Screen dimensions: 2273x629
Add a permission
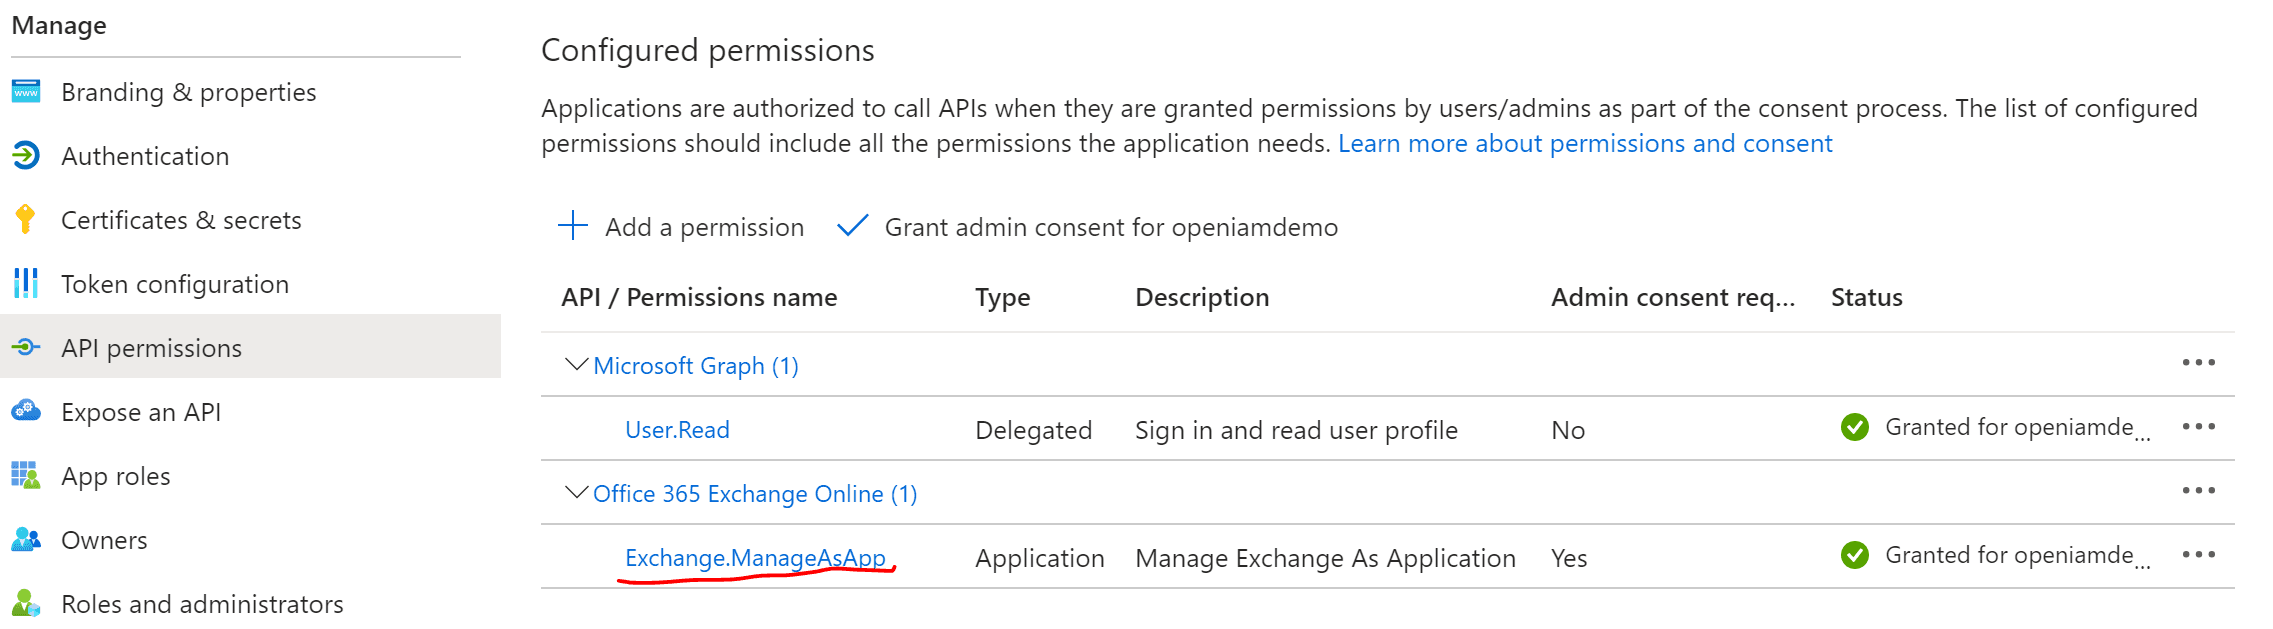[x=682, y=227]
